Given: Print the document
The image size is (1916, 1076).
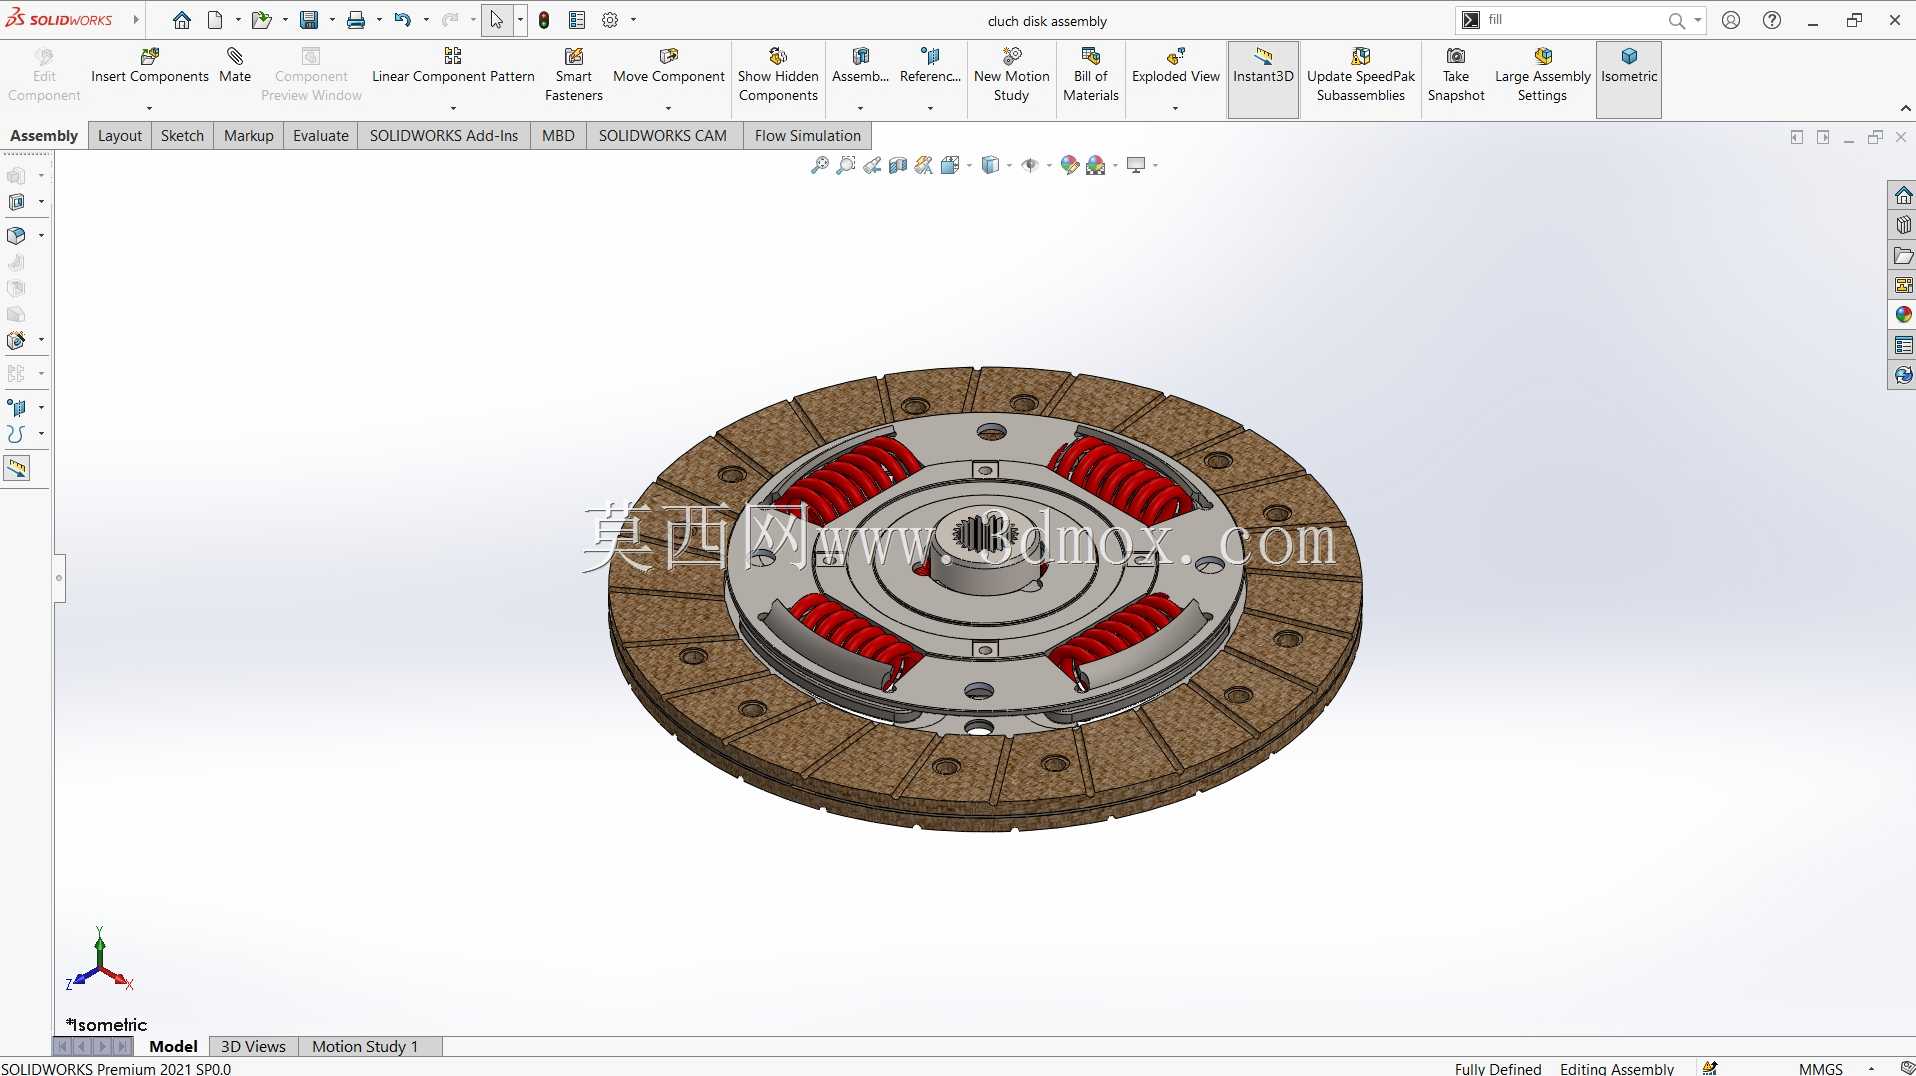Looking at the screenshot, I should coord(356,20).
